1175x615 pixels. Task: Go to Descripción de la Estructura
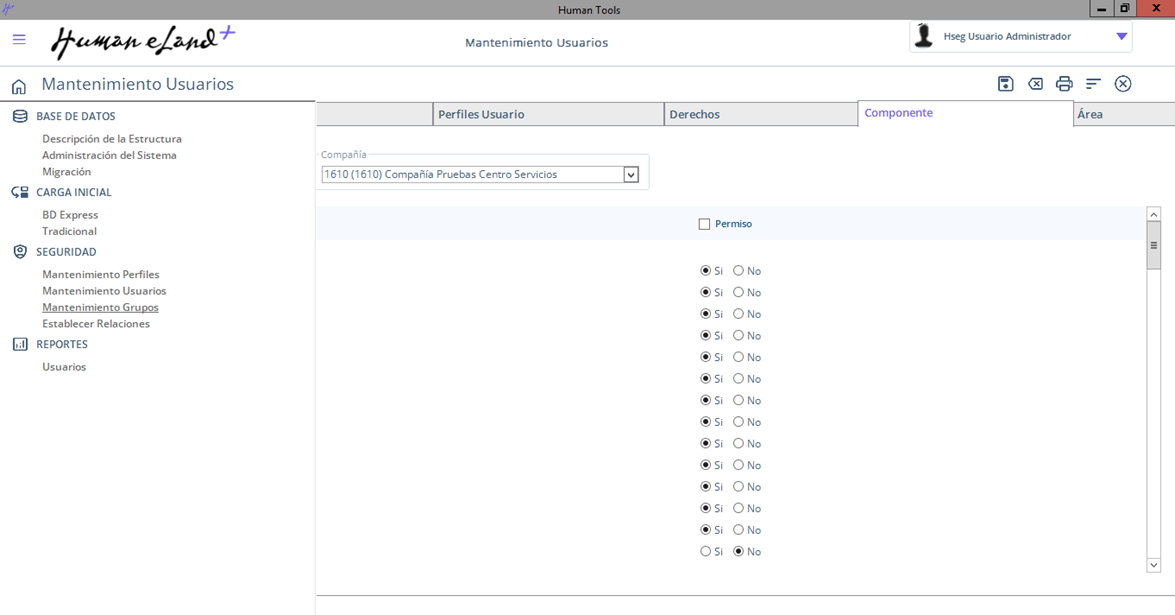point(112,139)
